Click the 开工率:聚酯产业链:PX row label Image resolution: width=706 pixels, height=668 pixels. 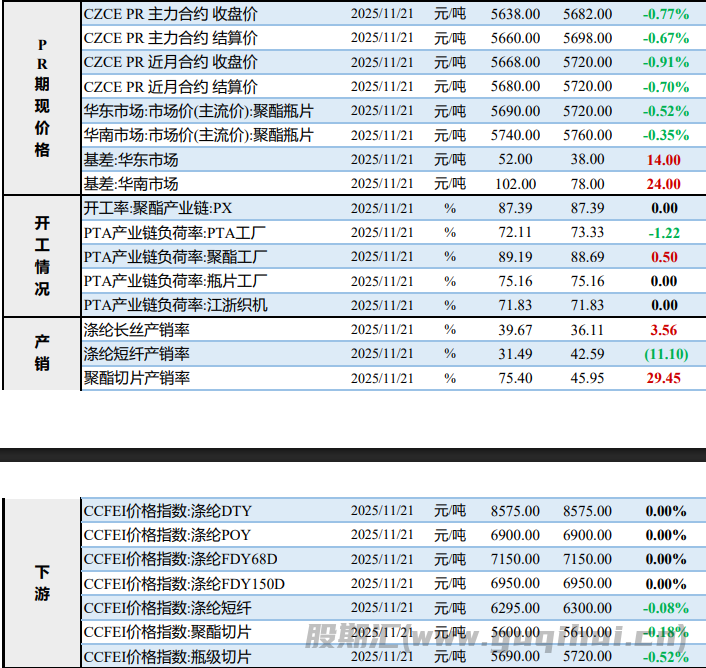(158, 208)
